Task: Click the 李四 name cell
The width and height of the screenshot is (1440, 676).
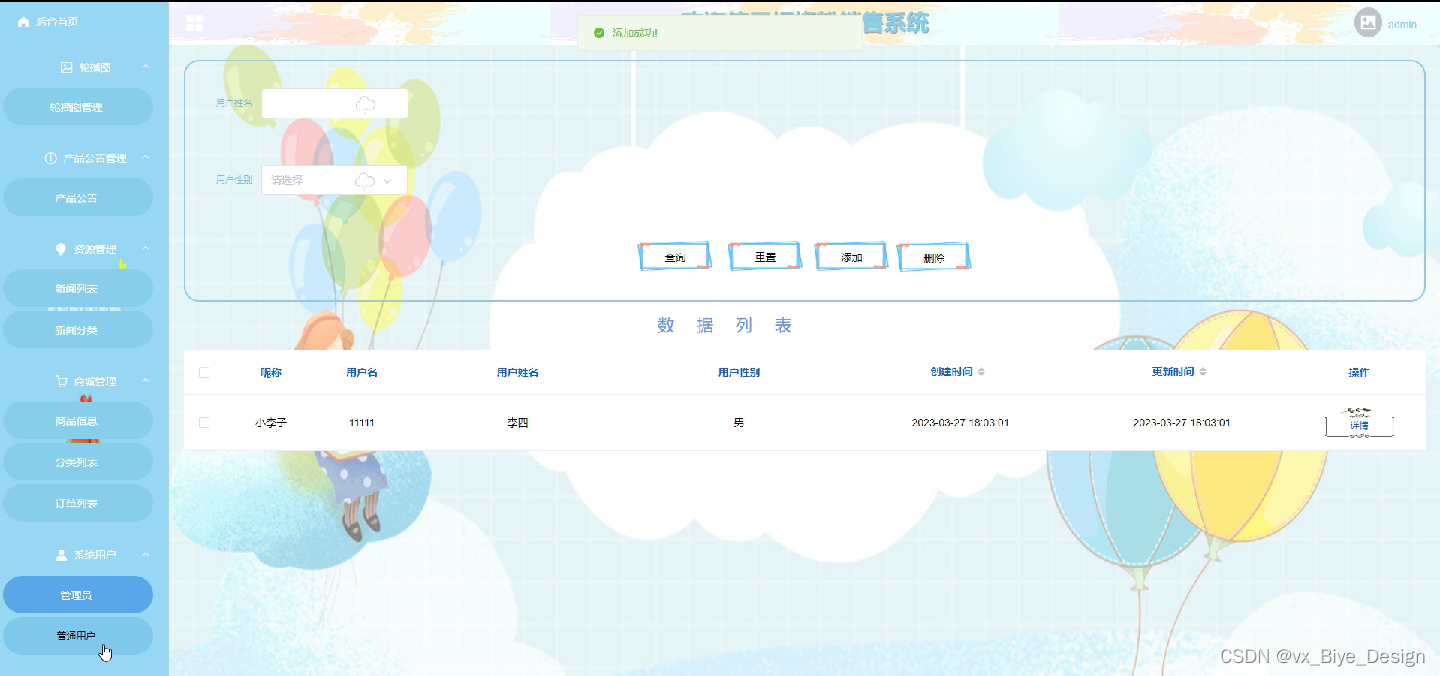Action: [x=518, y=423]
